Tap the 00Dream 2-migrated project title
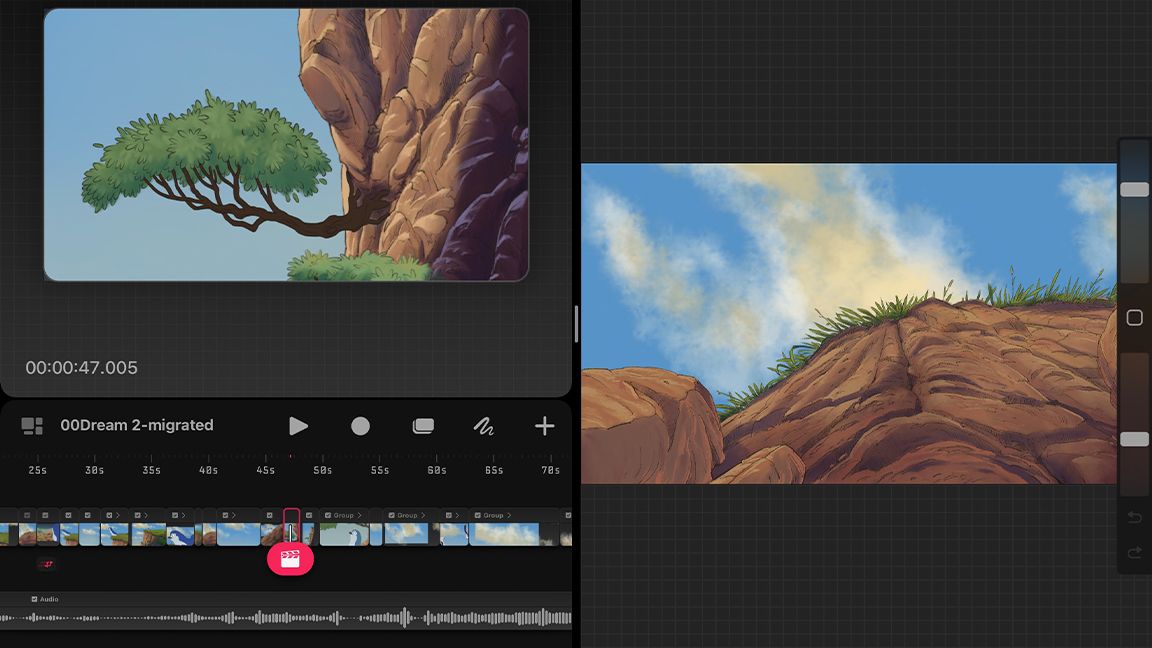This screenshot has height=648, width=1152. coord(135,424)
